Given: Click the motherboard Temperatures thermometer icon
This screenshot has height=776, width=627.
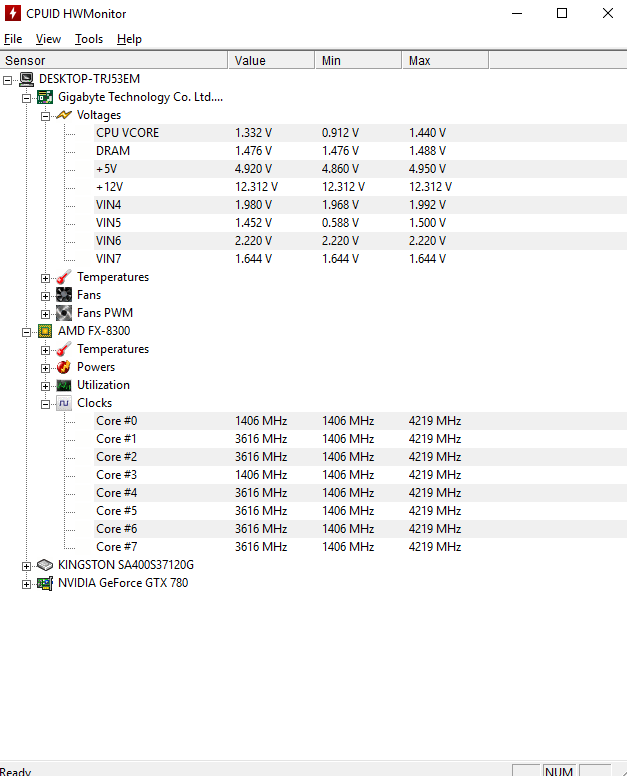Looking at the screenshot, I should [64, 277].
